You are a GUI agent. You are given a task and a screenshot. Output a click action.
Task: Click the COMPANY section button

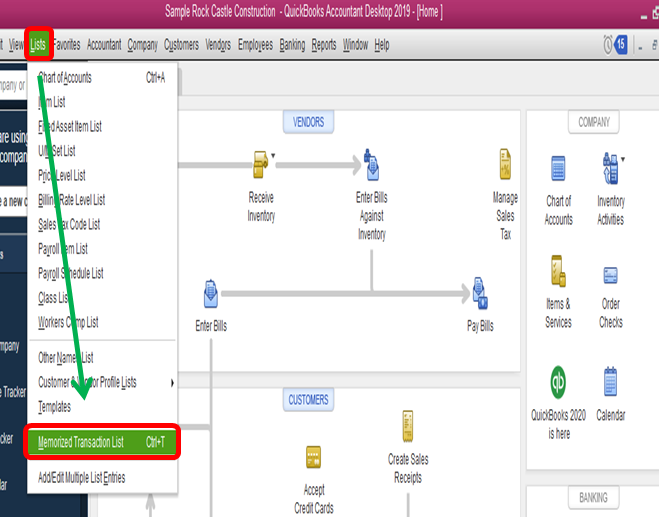point(593,122)
